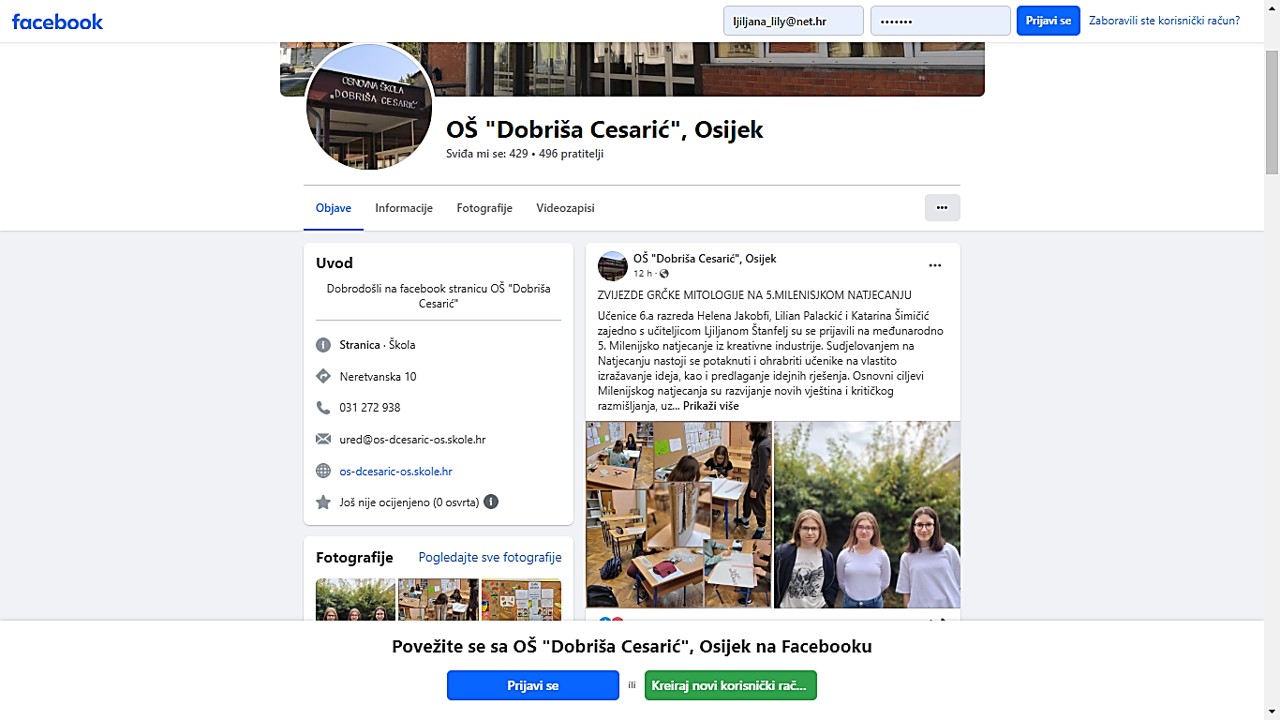The image size is (1280, 720).
Task: Open the post's three-dot options menu
Action: tap(935, 266)
